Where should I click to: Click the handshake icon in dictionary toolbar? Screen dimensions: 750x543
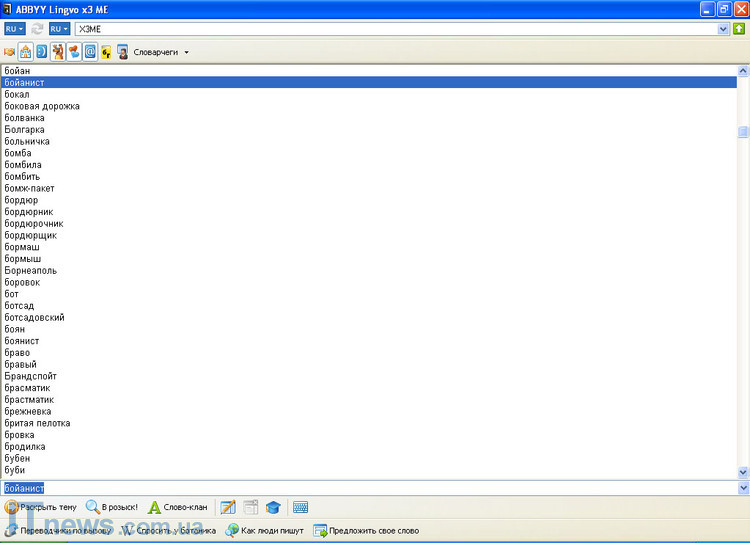coord(10,51)
